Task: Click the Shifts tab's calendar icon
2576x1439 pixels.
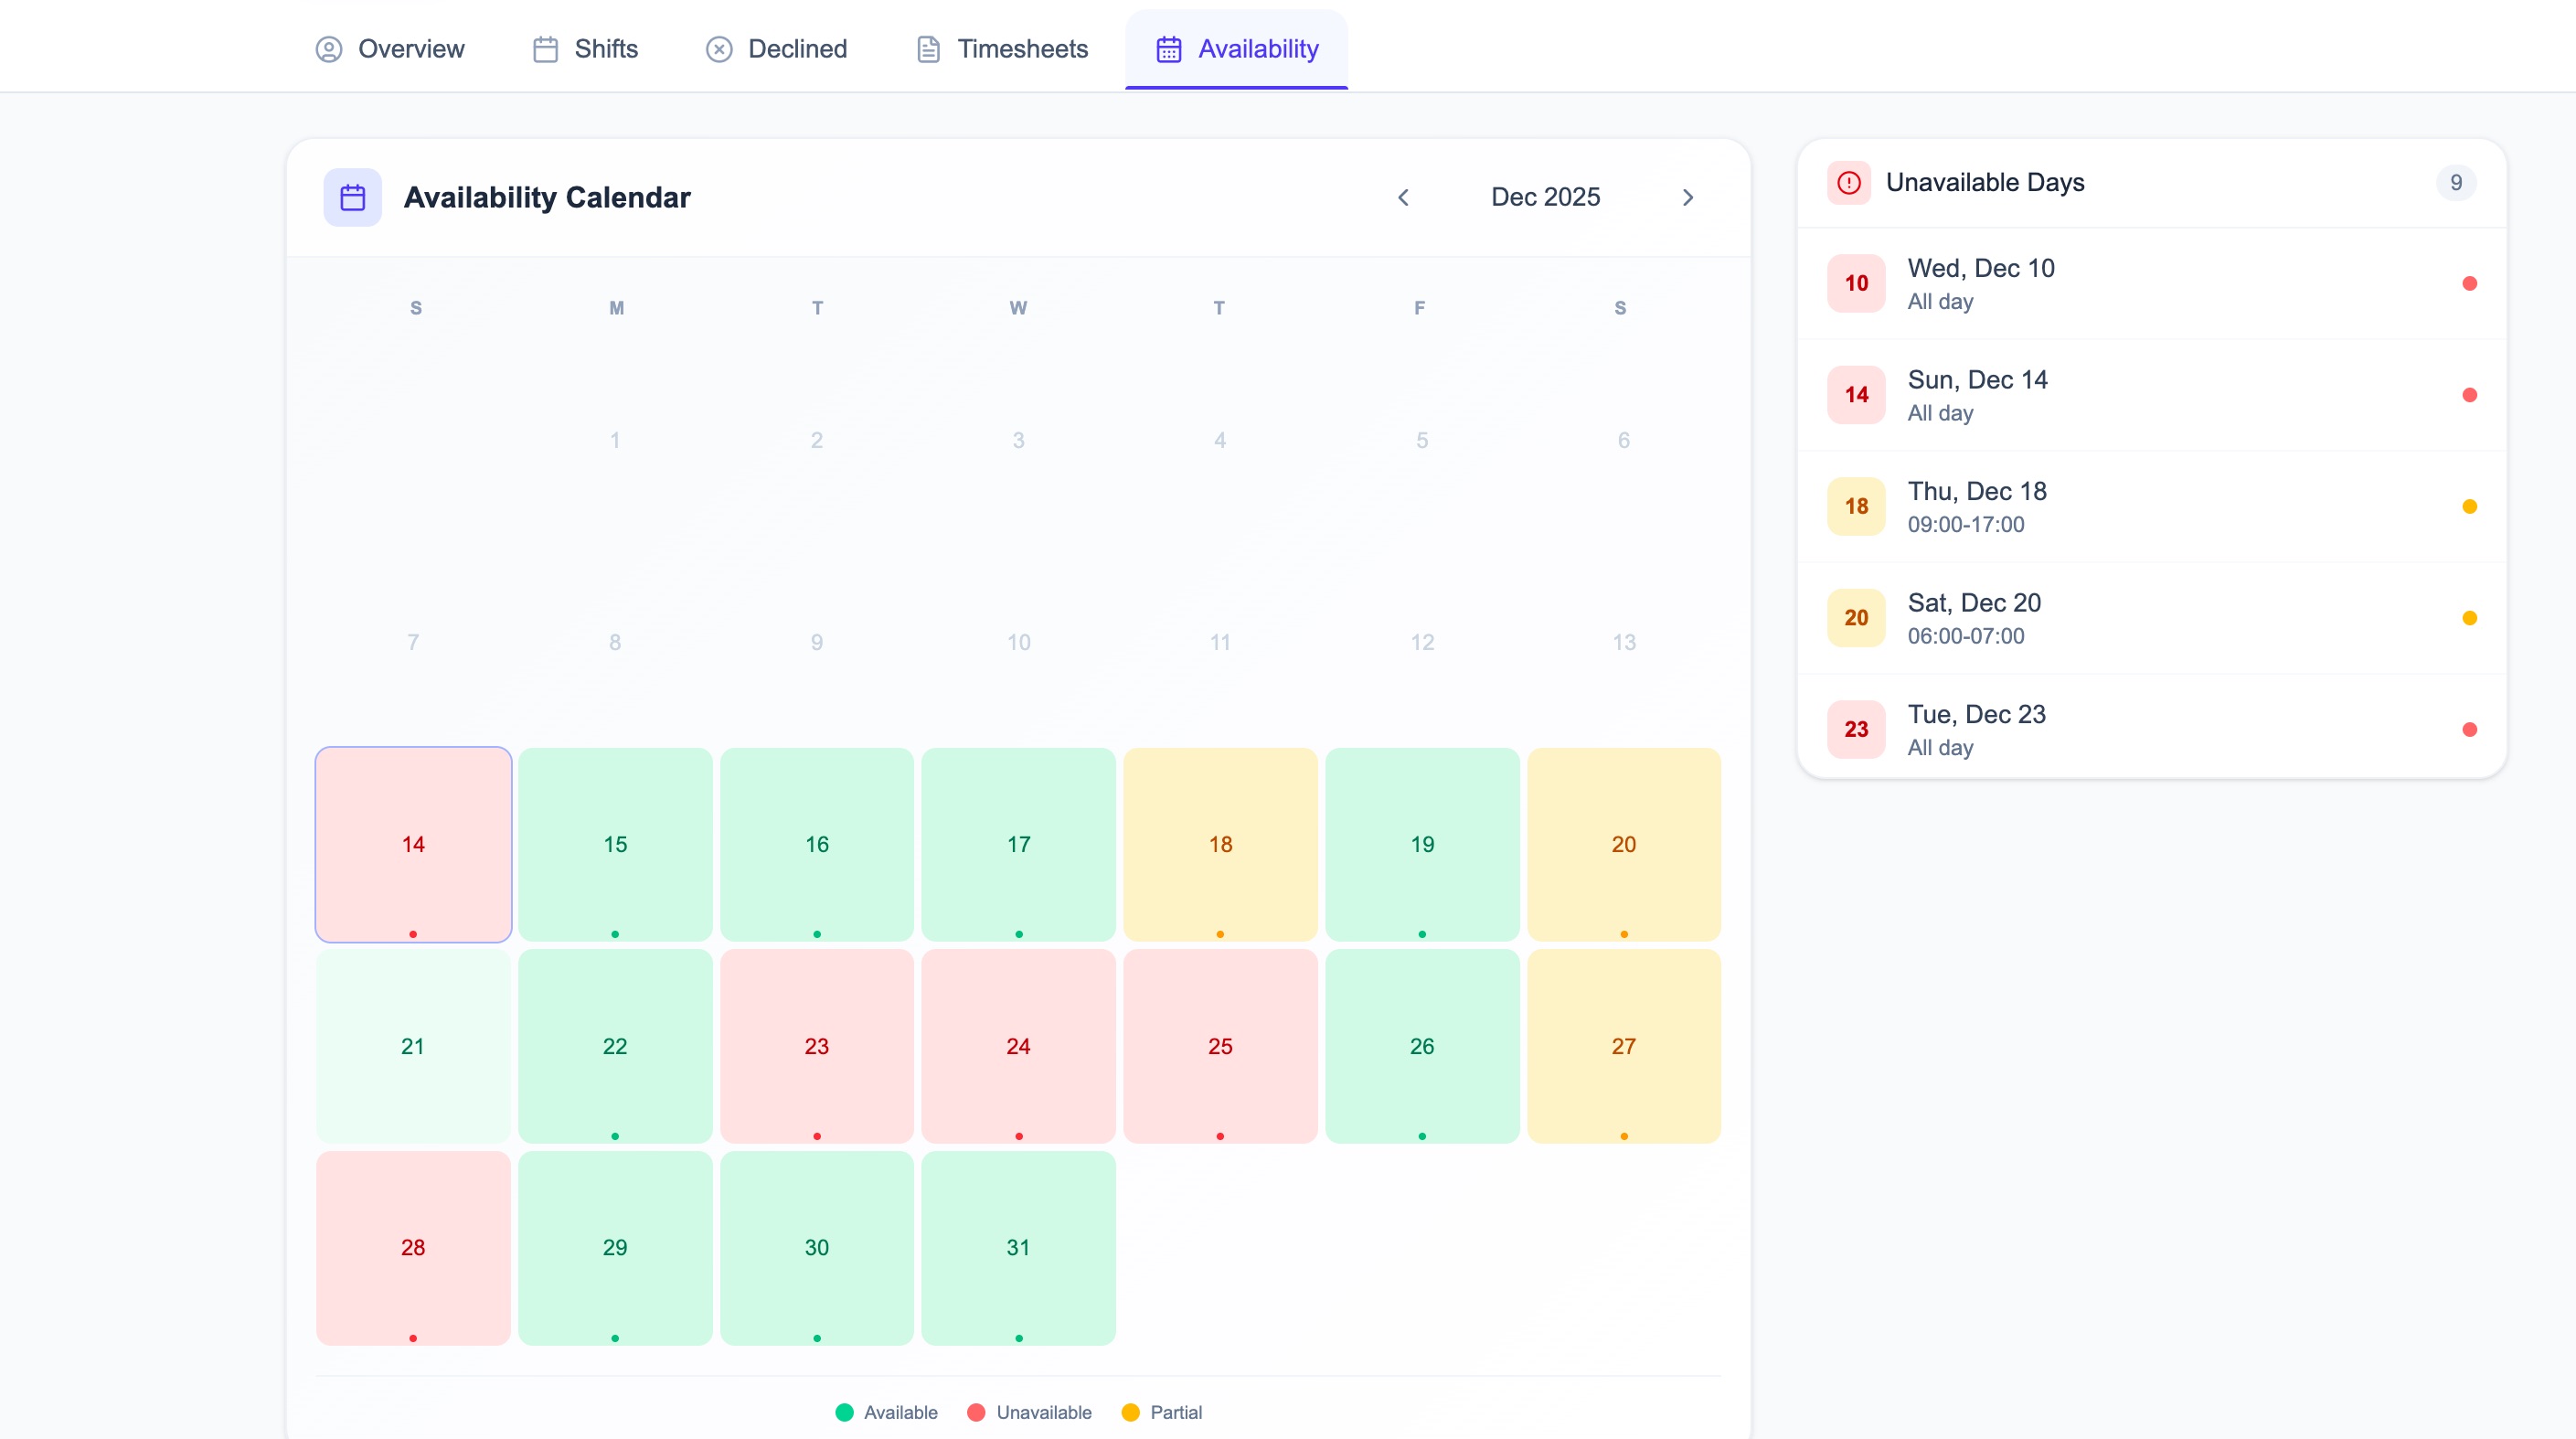Action: tap(545, 49)
